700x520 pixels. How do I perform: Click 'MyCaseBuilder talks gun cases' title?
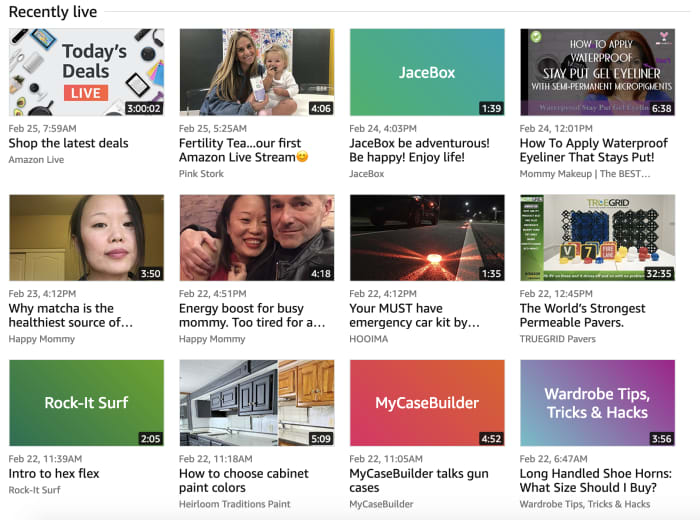pyautogui.click(x=419, y=480)
